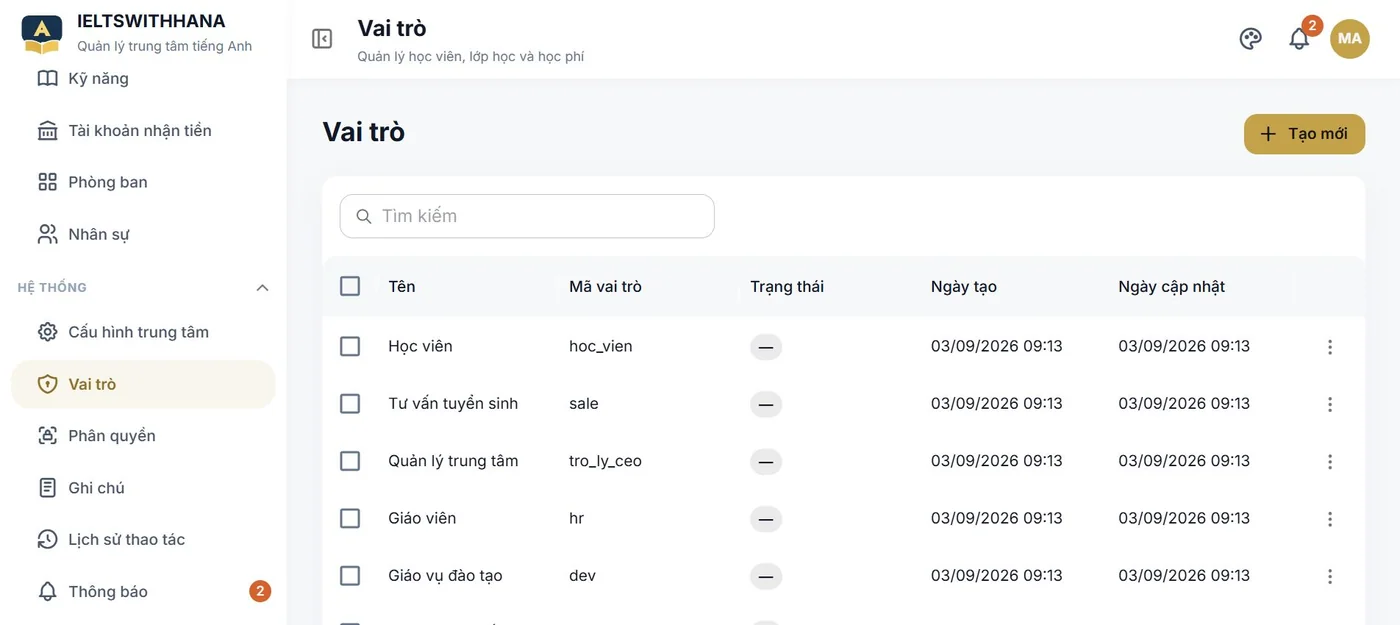
Task: Click the history clock icon for Lịch sử thao tác
Action: 47,540
